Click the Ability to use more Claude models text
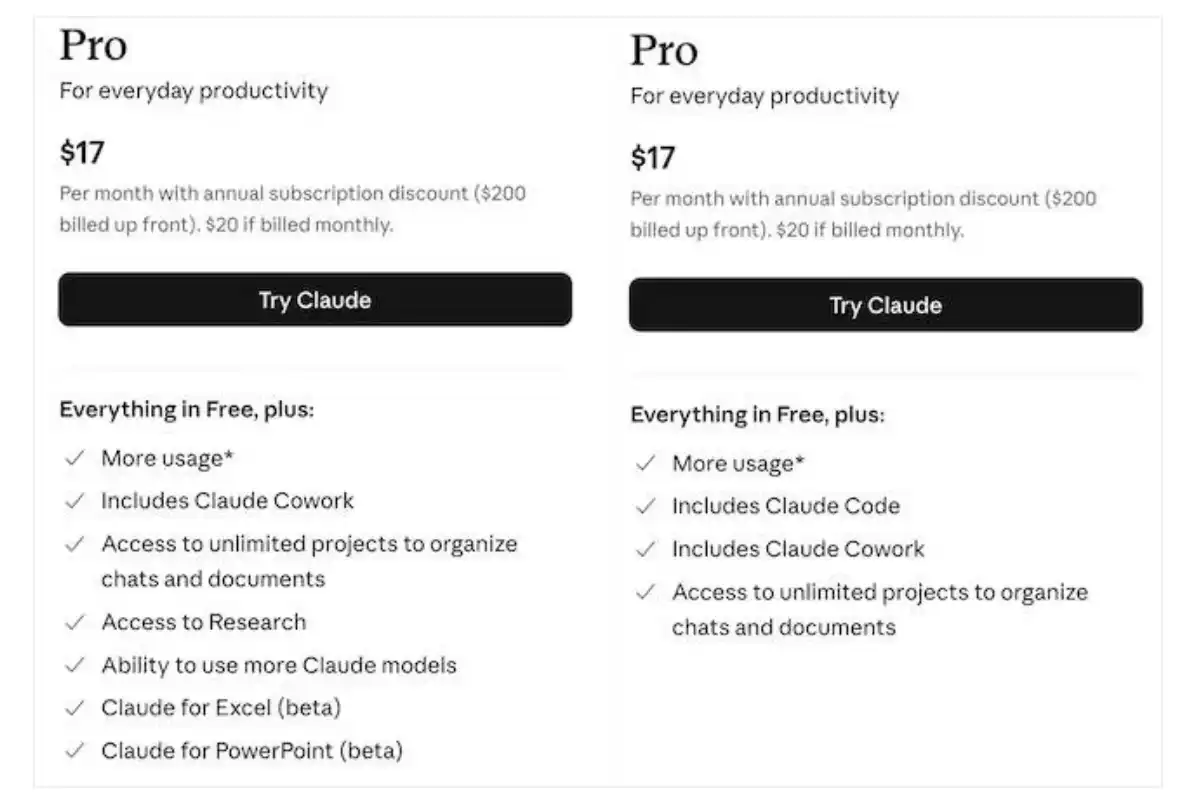This screenshot has width=1194, height=808. pyautogui.click(x=278, y=665)
